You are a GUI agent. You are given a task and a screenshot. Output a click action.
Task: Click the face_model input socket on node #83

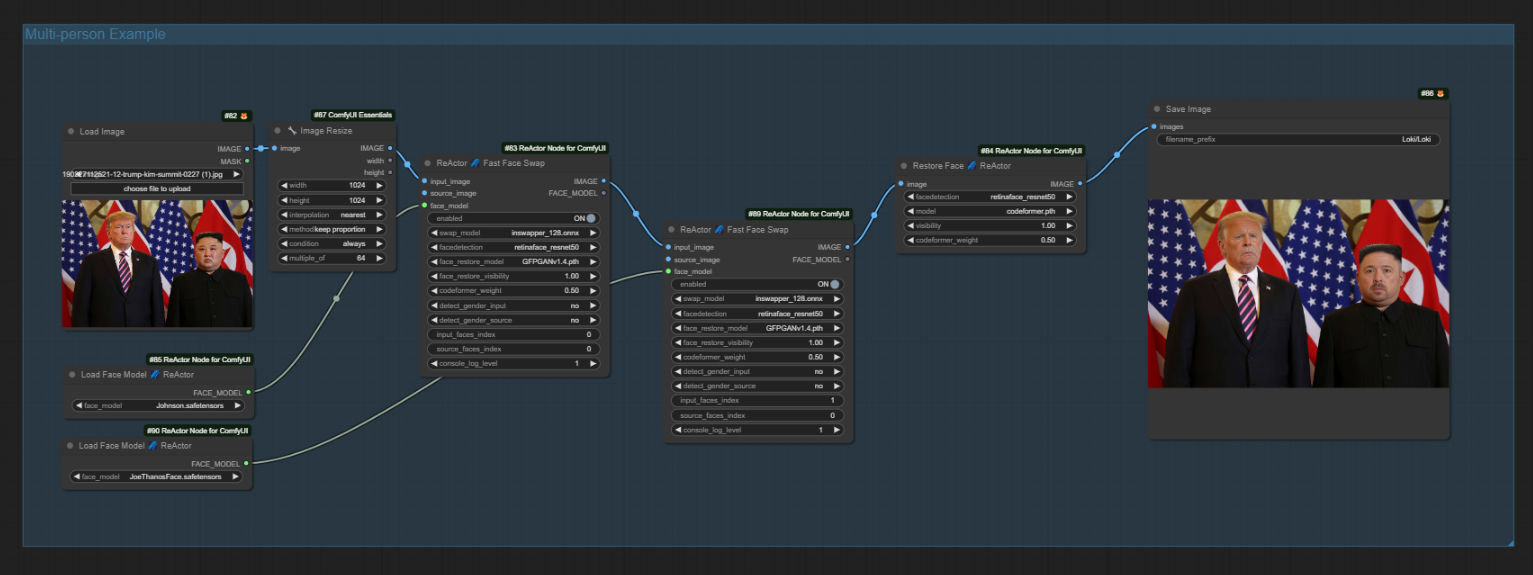click(x=424, y=205)
